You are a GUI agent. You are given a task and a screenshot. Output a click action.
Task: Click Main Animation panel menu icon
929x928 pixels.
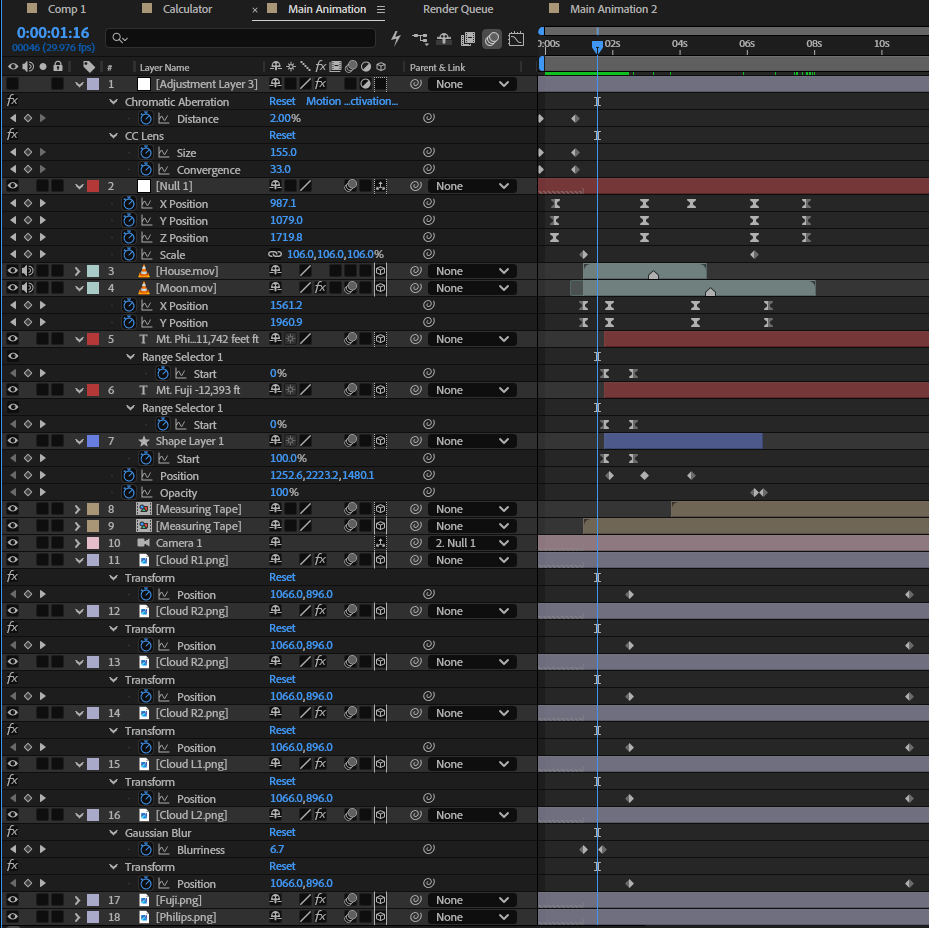point(381,9)
